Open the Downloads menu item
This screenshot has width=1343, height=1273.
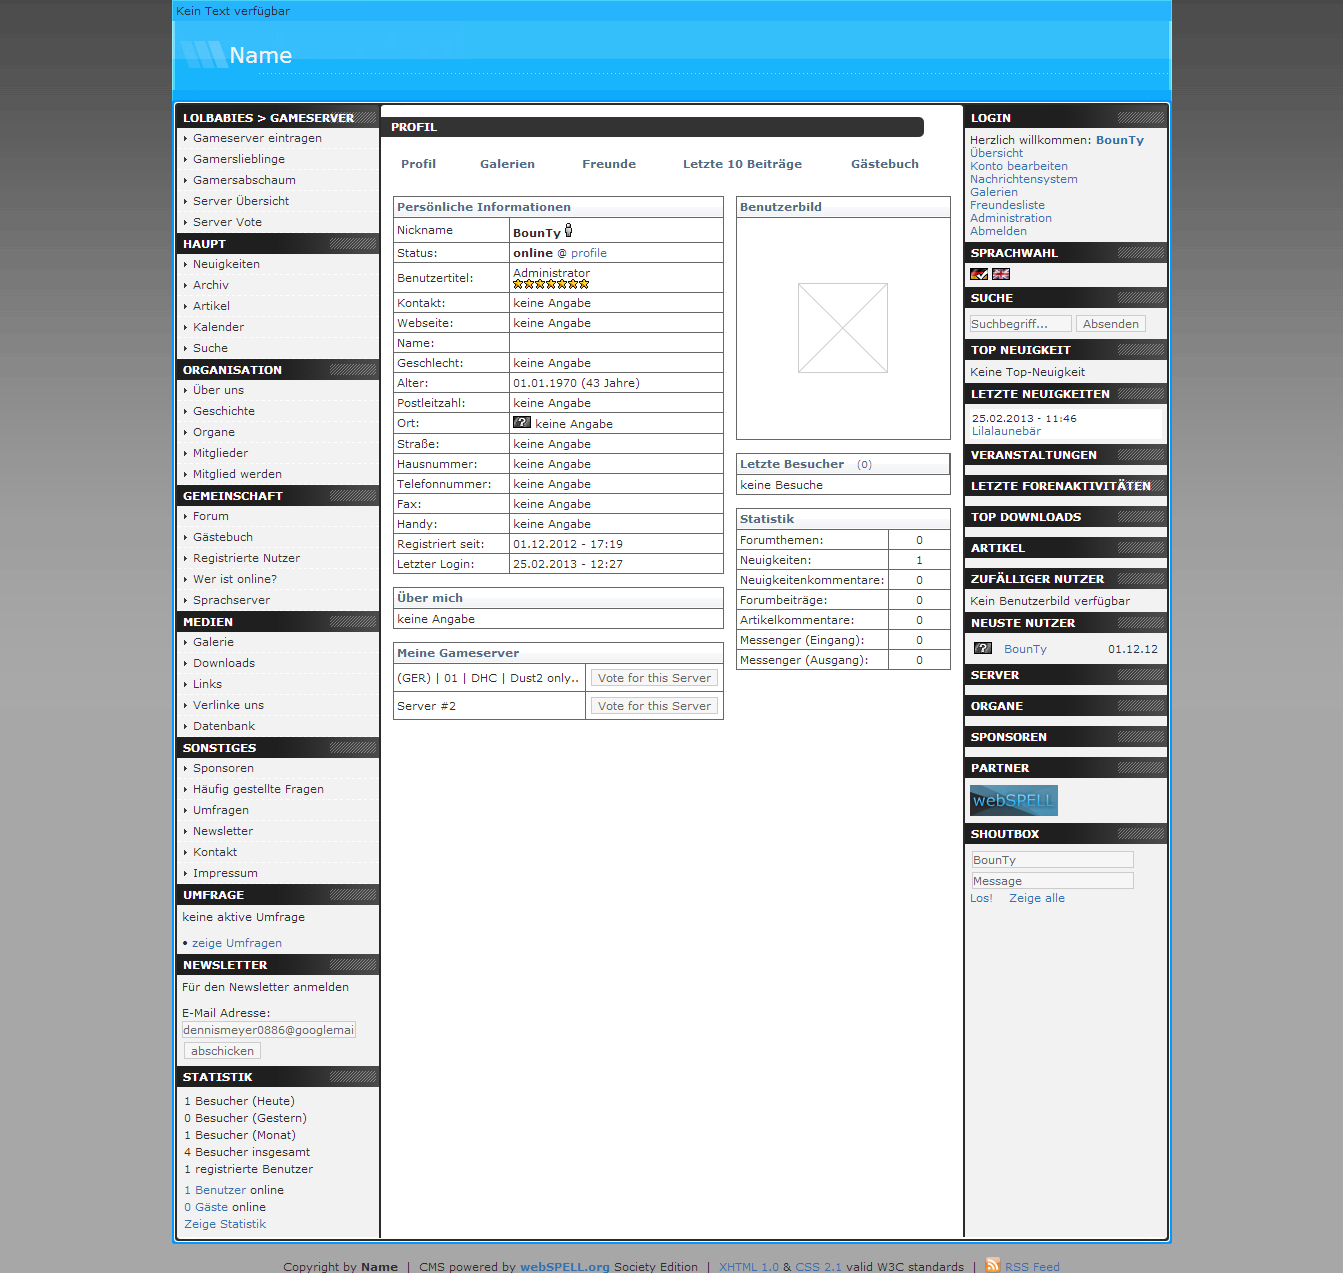pyautogui.click(x=224, y=663)
